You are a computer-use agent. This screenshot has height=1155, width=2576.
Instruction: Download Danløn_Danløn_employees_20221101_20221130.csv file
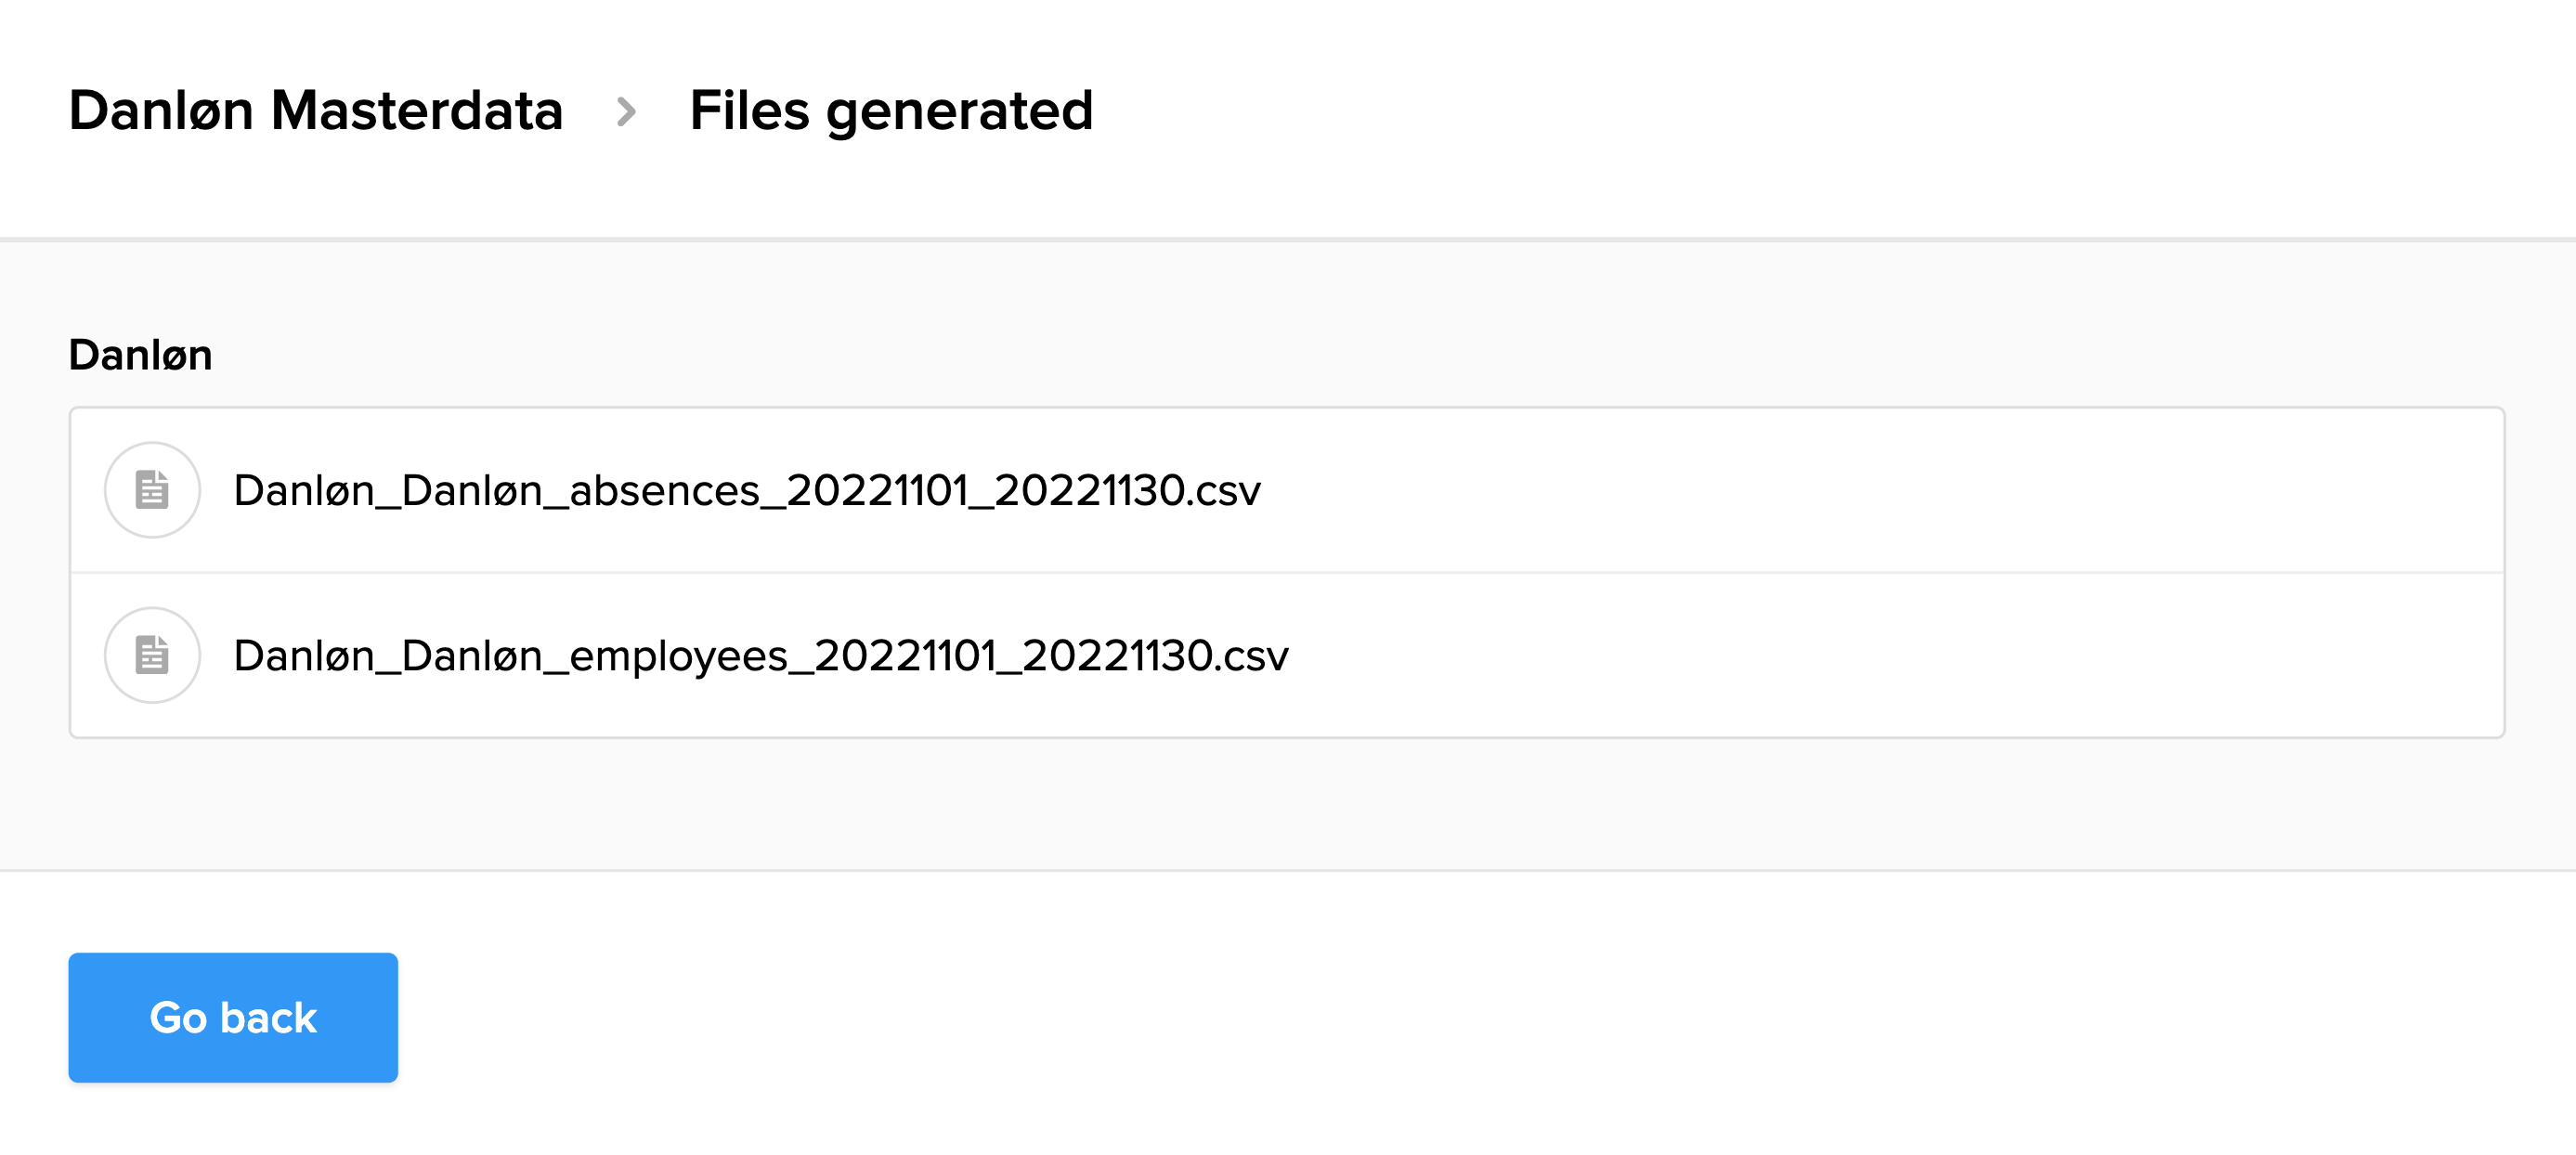pos(760,656)
